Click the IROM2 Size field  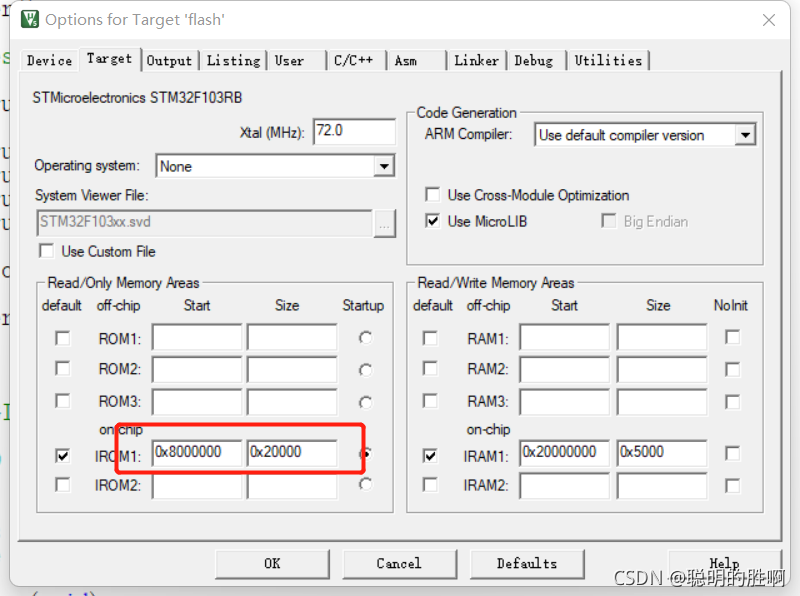click(x=292, y=486)
